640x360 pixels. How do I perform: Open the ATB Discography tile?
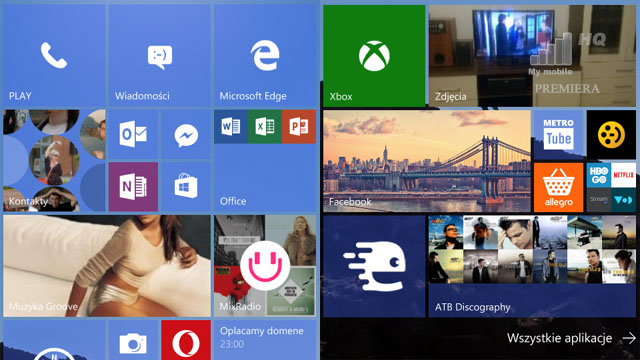coord(532,266)
